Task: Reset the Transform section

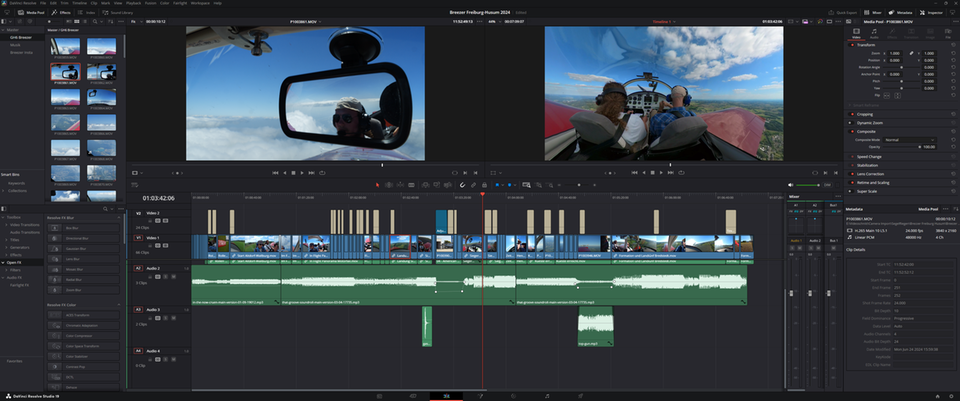Action: tap(953, 45)
